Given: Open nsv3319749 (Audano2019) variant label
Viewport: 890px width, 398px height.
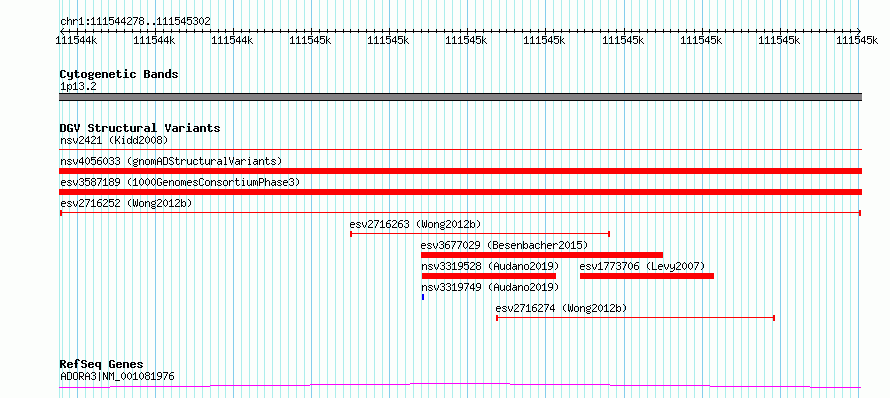Looking at the screenshot, I should 490,287.
